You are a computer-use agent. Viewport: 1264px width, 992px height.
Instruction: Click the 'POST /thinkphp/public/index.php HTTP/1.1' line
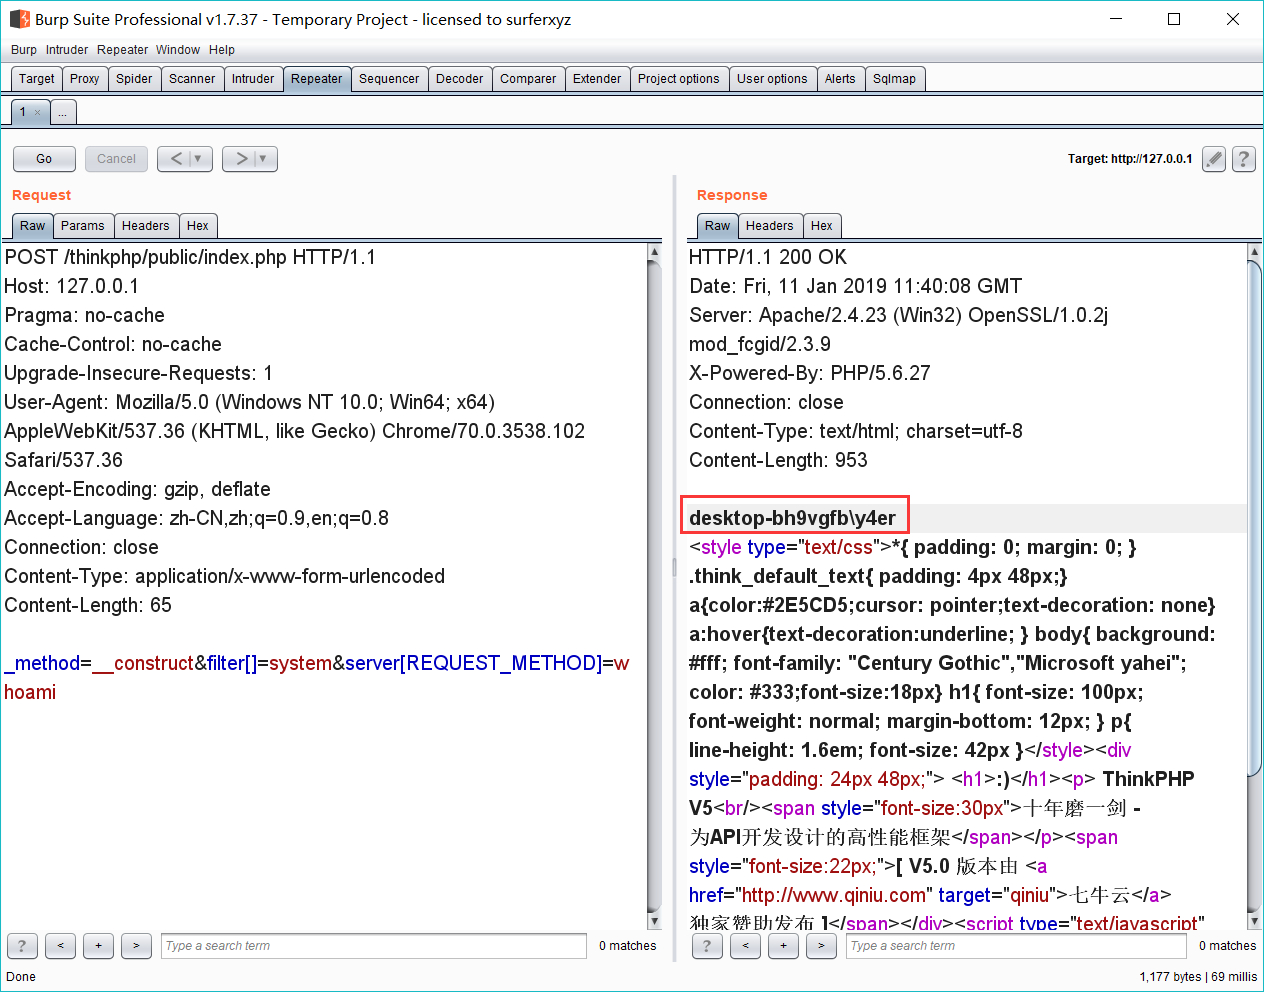(x=190, y=257)
